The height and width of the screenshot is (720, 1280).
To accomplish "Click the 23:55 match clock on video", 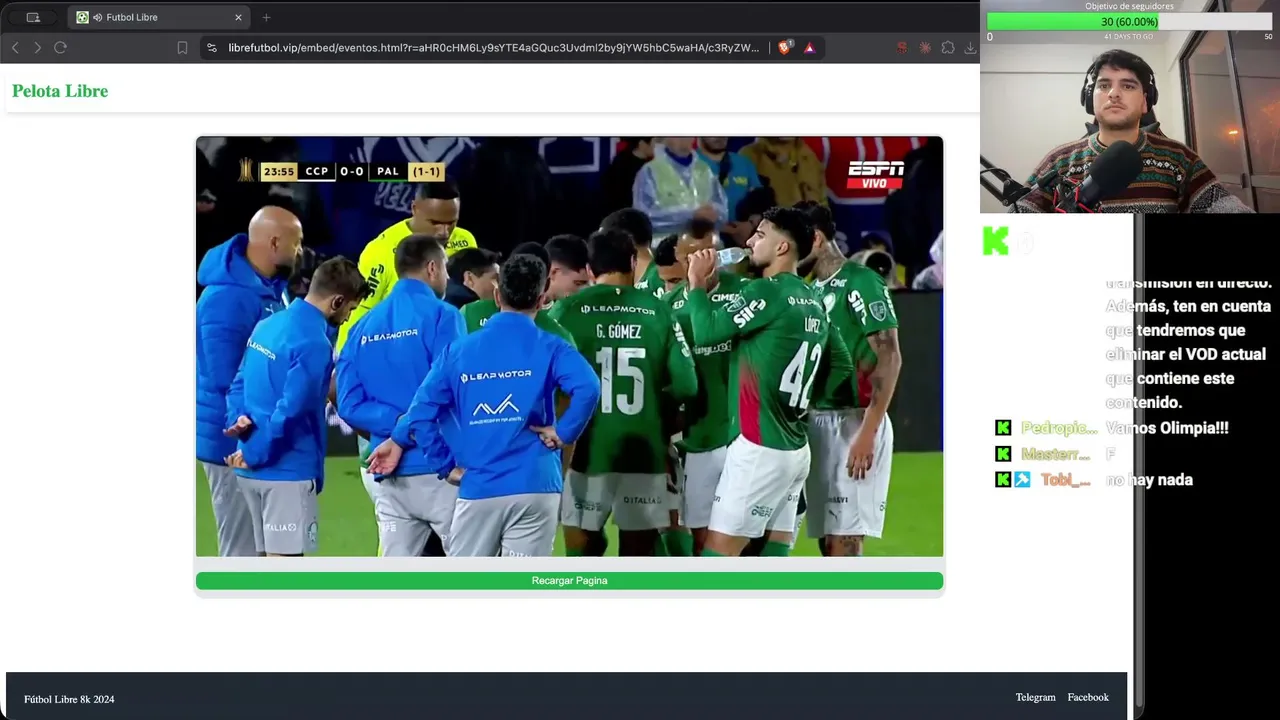I will 279,171.
